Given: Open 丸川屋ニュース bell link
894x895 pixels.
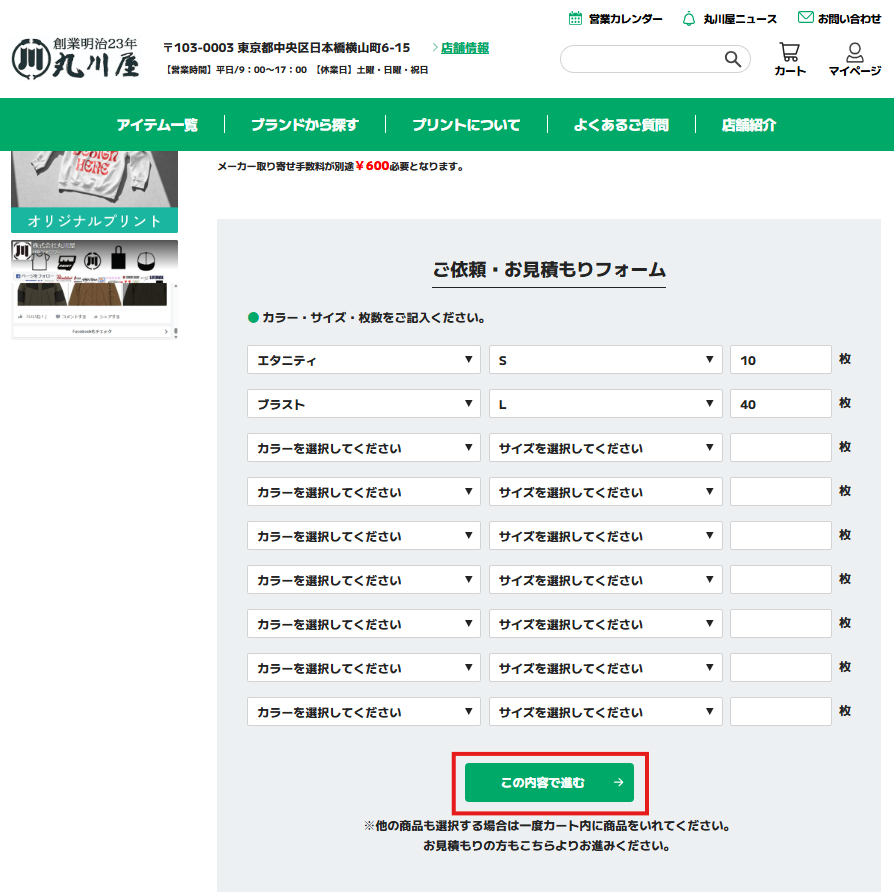Looking at the screenshot, I should click(x=730, y=19).
